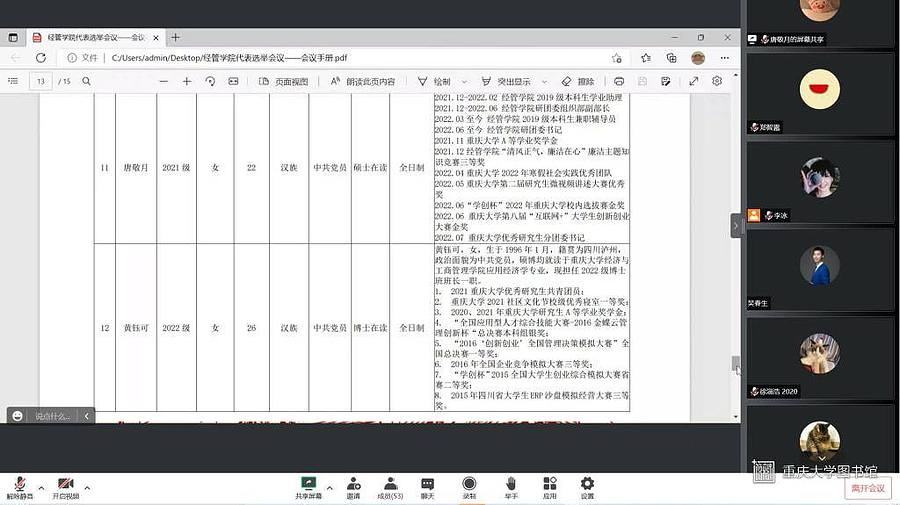The height and width of the screenshot is (505, 900).
Task: Close the 经管学院代表选举会议 PDF tab
Action: 156,38
